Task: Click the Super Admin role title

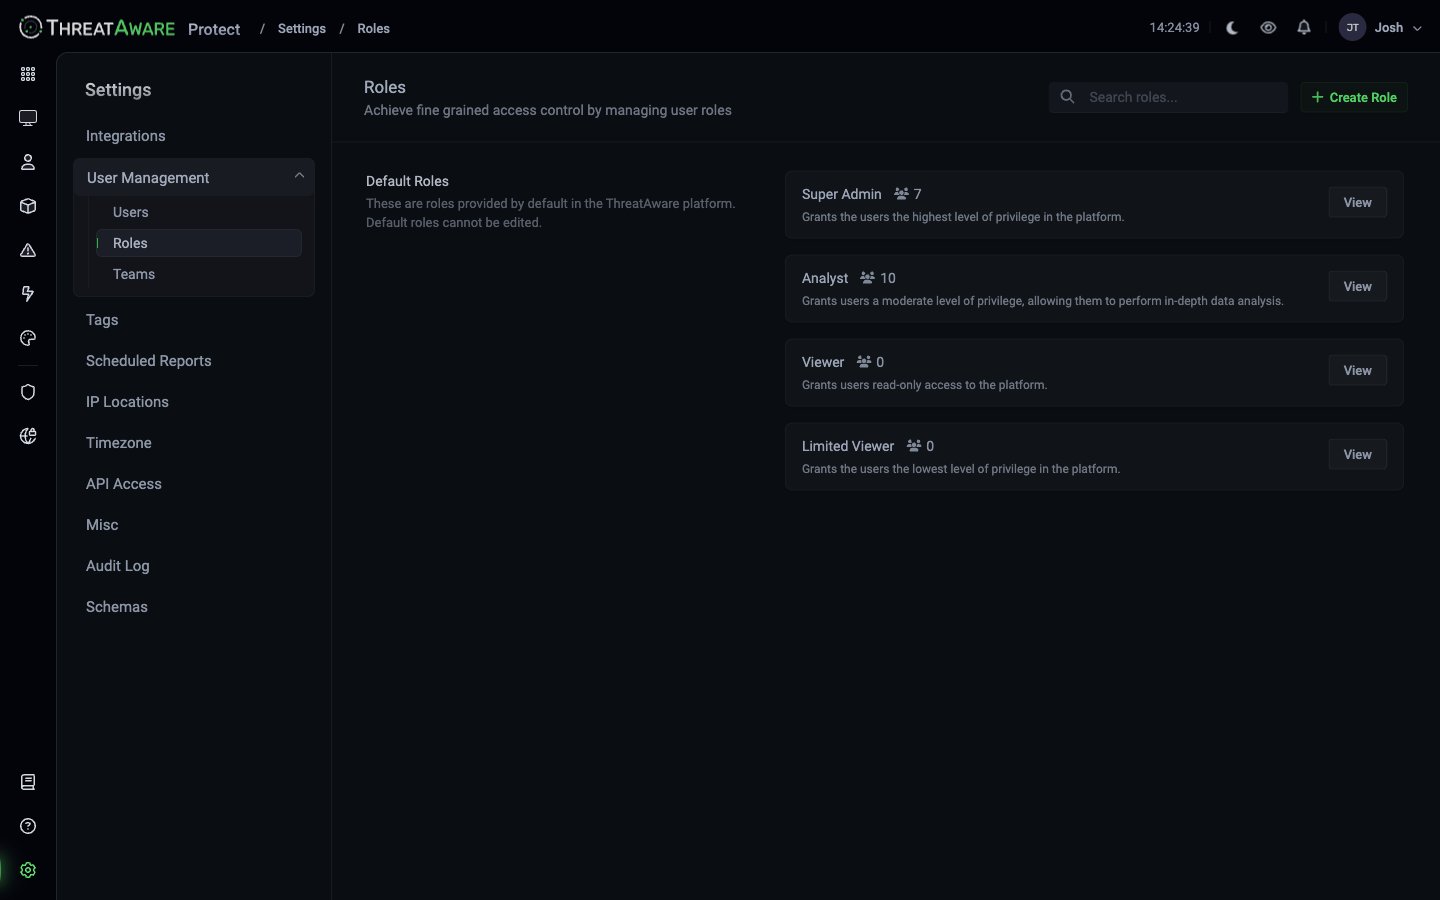Action: click(x=842, y=194)
